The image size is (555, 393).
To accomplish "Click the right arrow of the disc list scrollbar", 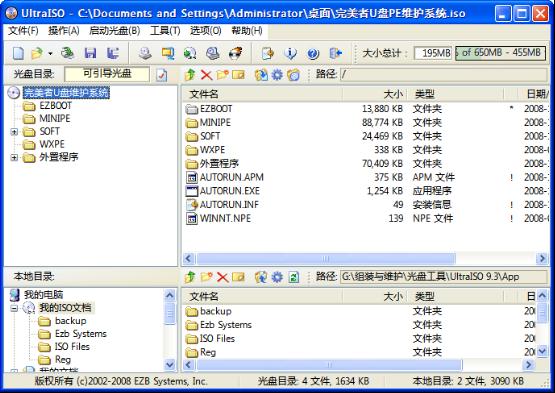I will coord(542,258).
